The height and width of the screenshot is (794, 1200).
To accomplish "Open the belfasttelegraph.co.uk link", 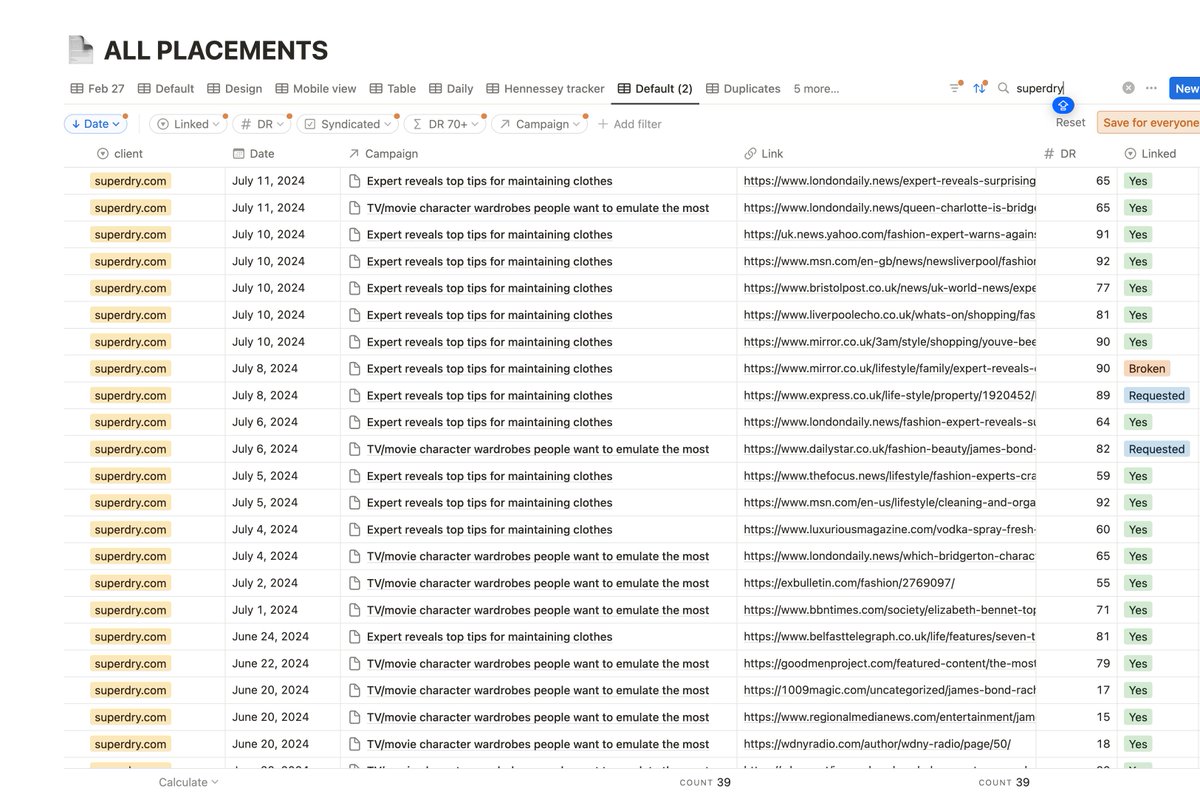I will pyautogui.click(x=889, y=637).
